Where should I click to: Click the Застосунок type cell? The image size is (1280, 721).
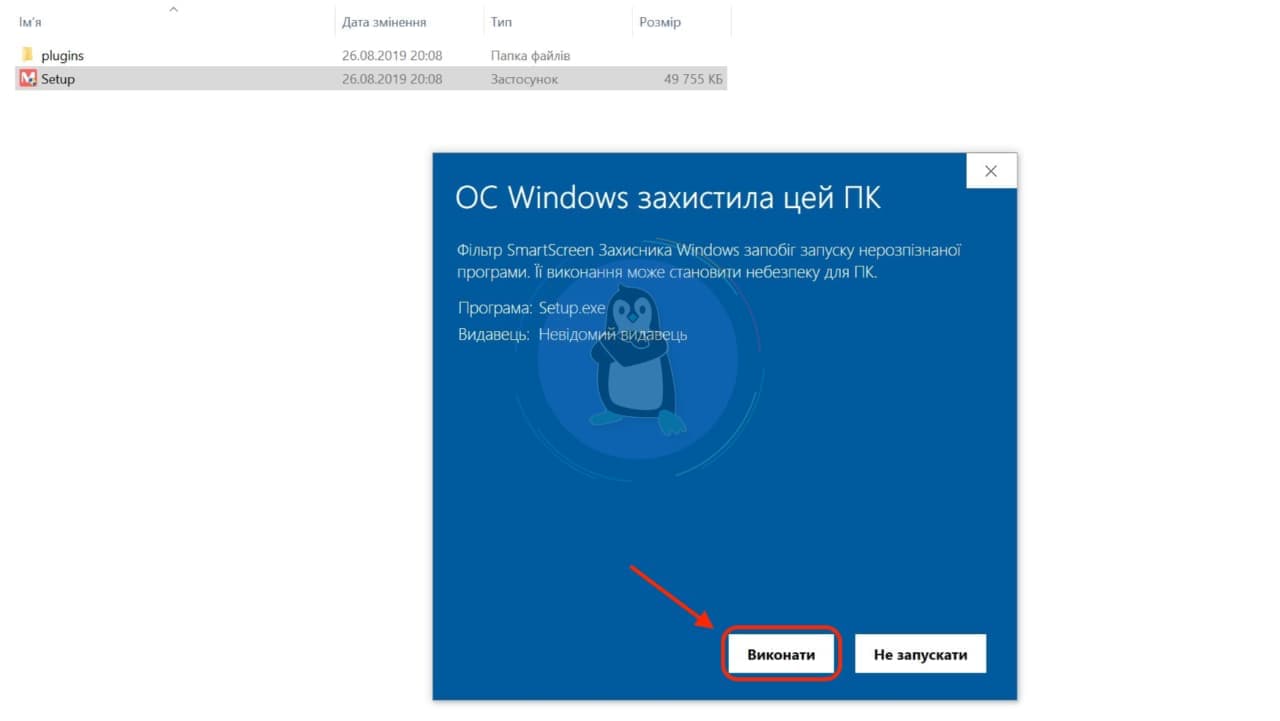[524, 79]
